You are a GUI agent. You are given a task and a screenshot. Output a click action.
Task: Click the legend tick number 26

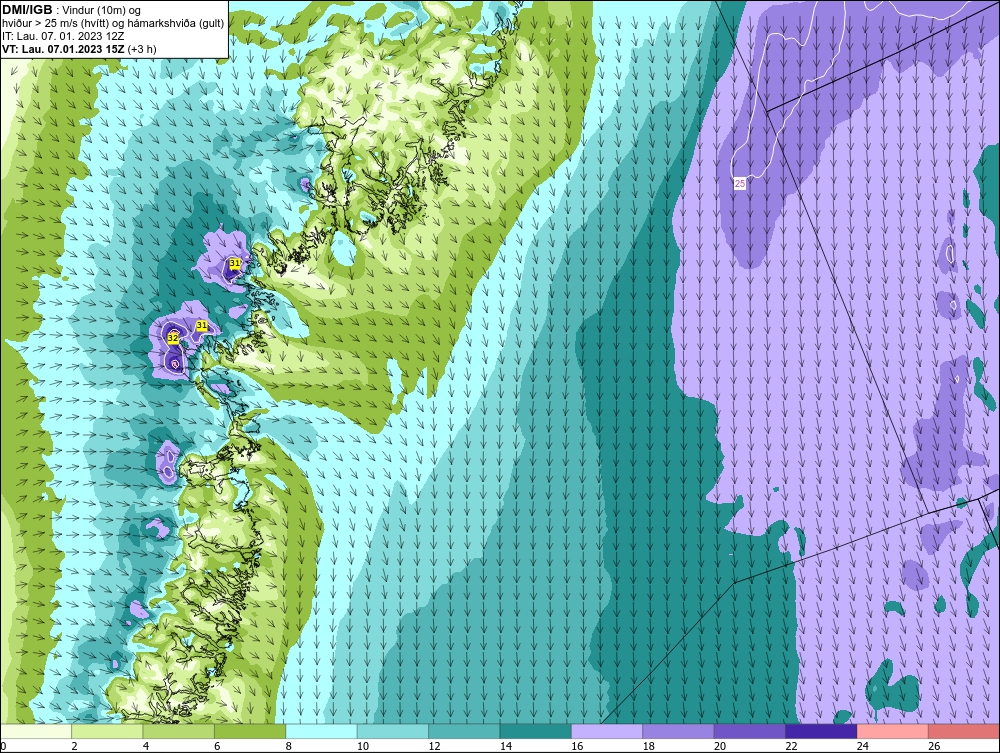934,746
